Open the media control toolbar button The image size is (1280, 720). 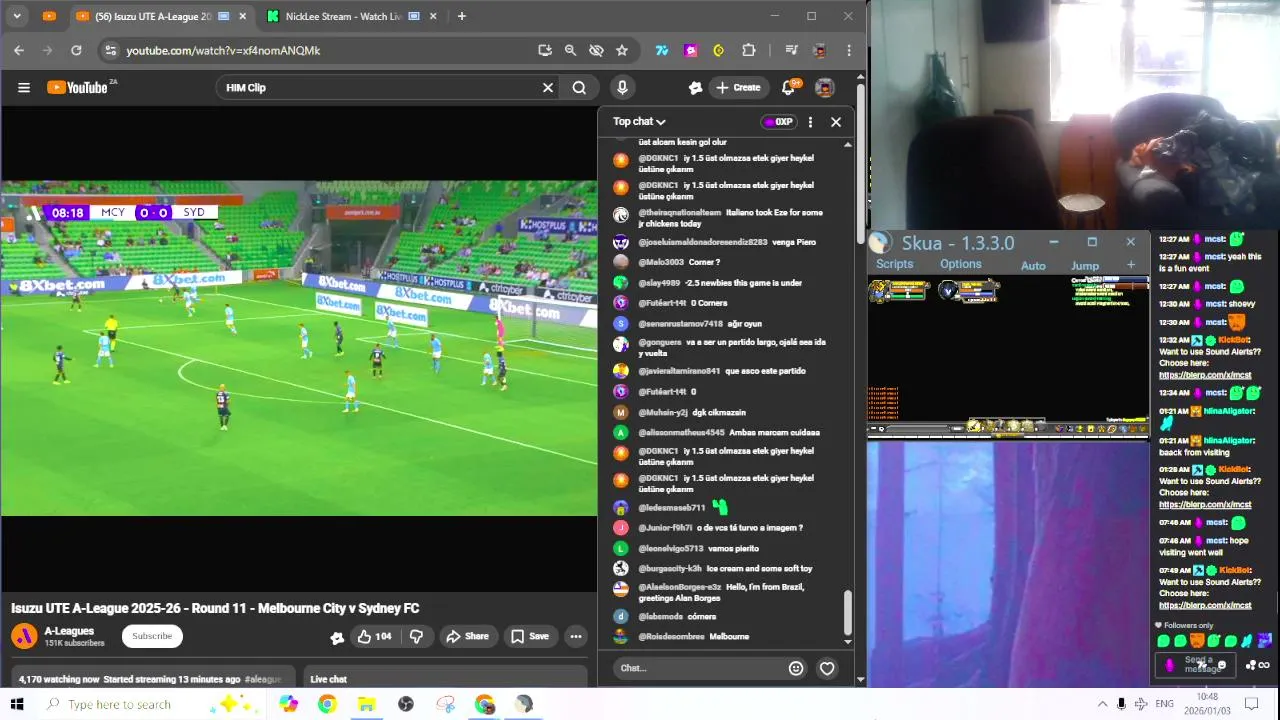coord(791,50)
